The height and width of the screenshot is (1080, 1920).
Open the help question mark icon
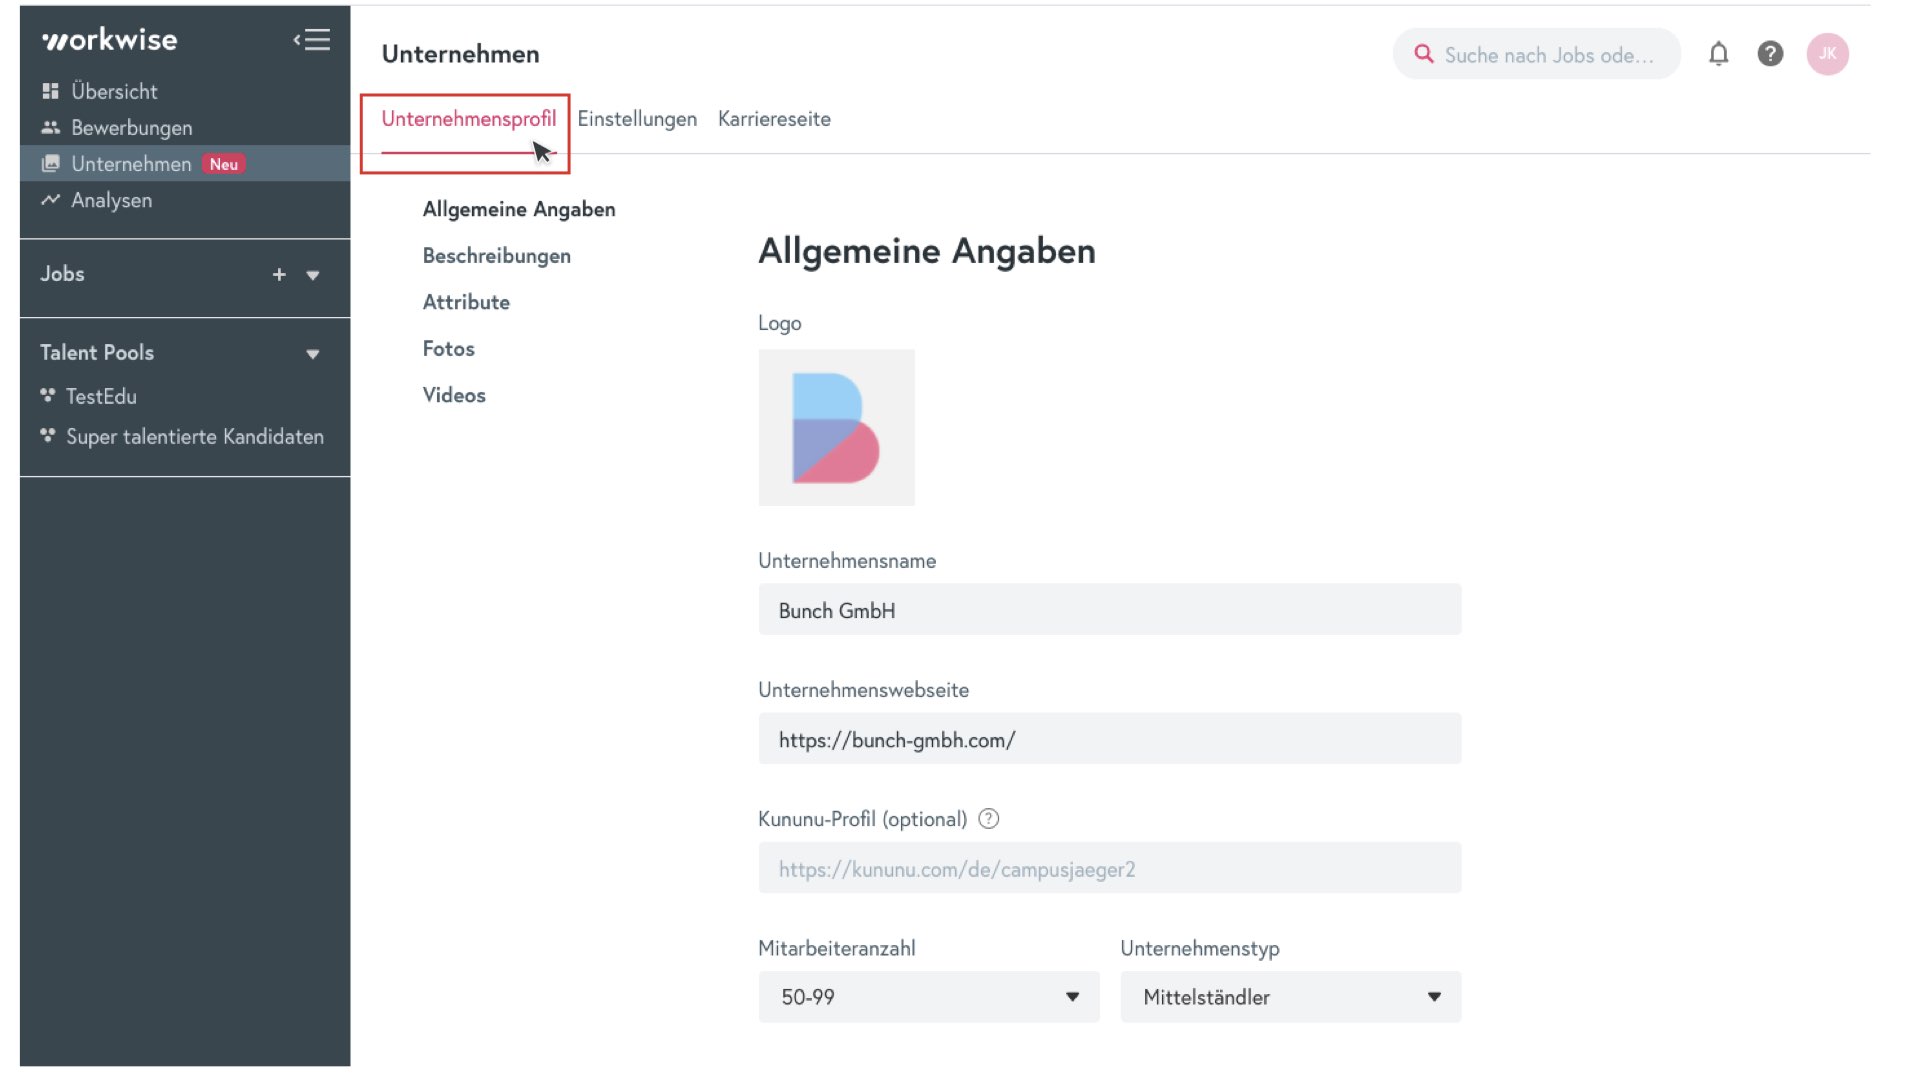[1770, 54]
